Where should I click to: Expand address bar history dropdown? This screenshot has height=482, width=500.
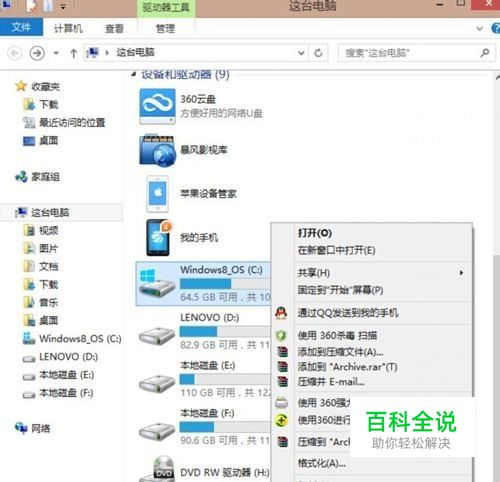(301, 53)
